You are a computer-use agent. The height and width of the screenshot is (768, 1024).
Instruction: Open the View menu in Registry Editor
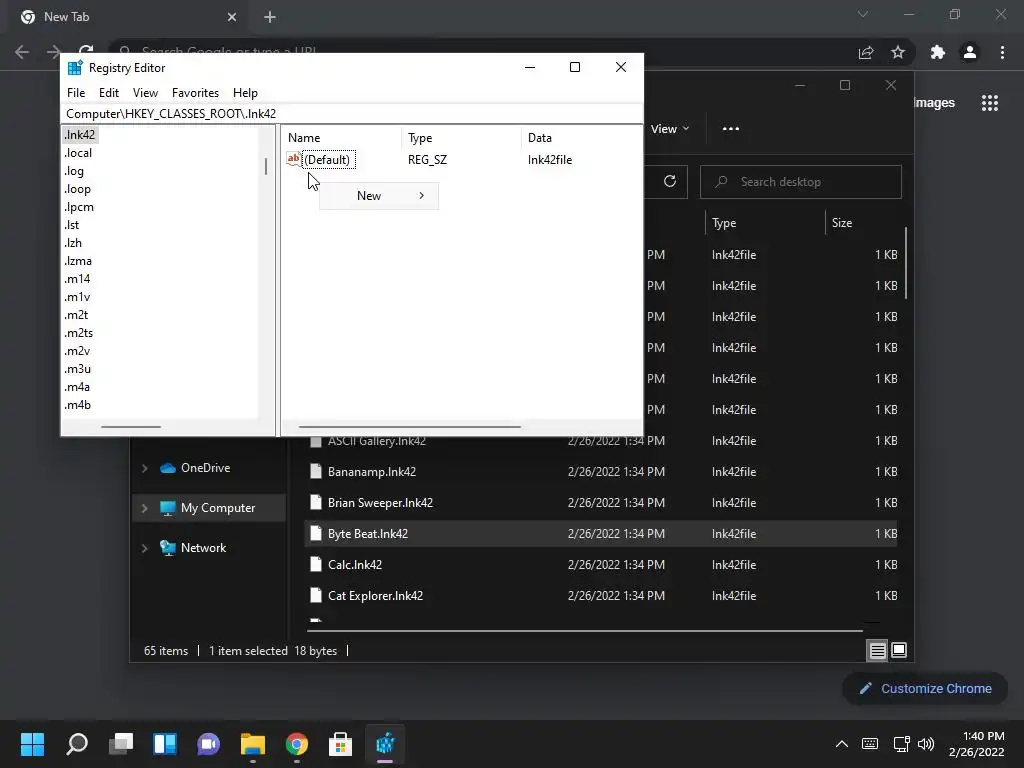[x=145, y=93]
